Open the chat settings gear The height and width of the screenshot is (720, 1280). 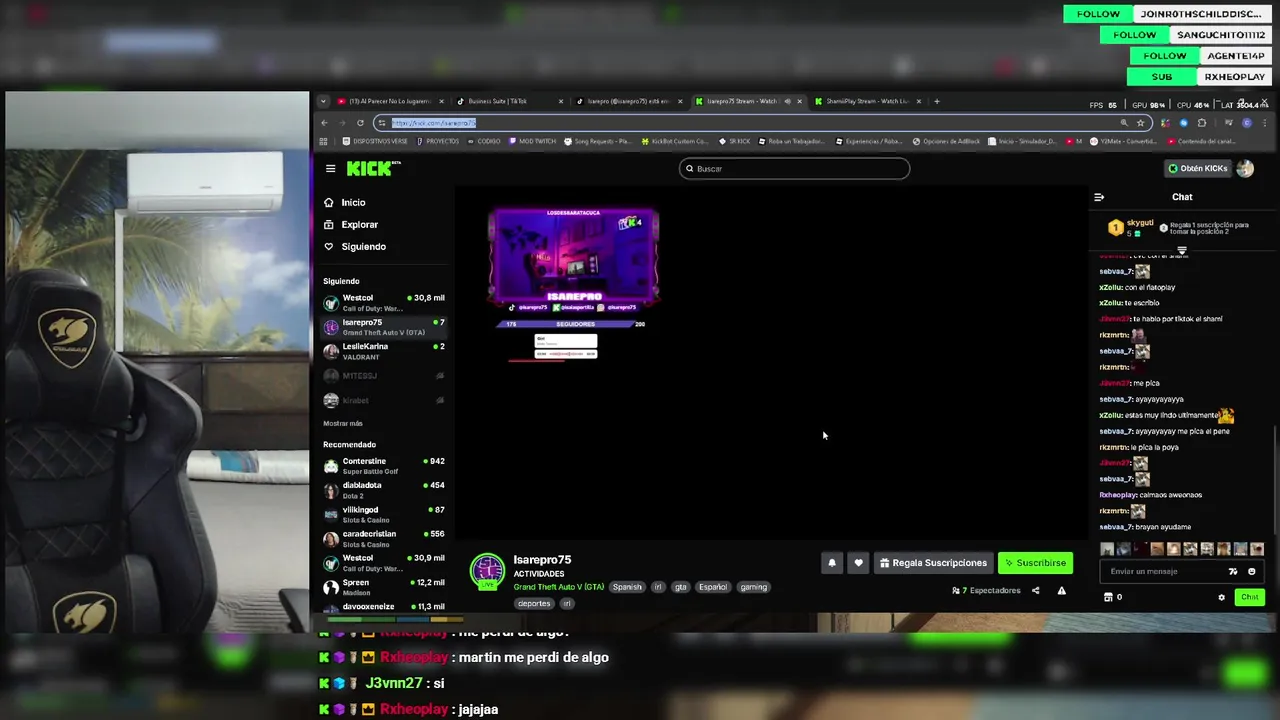(x=1221, y=597)
